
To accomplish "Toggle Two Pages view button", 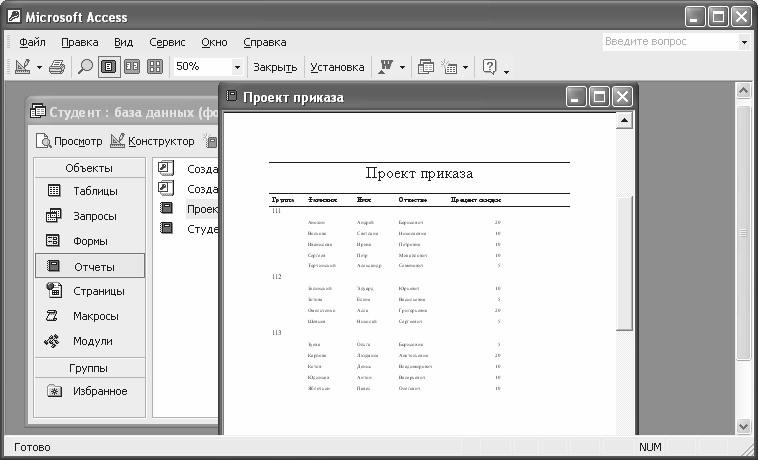I will pyautogui.click(x=132, y=67).
